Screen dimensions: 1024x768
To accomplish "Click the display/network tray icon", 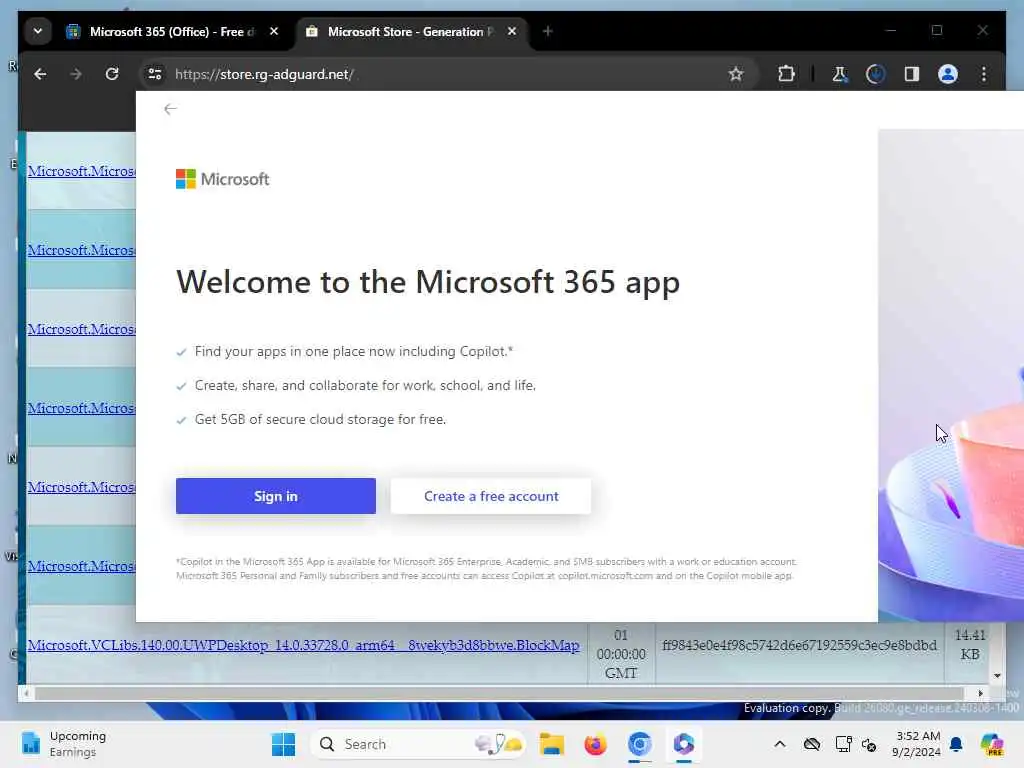I will tap(843, 744).
